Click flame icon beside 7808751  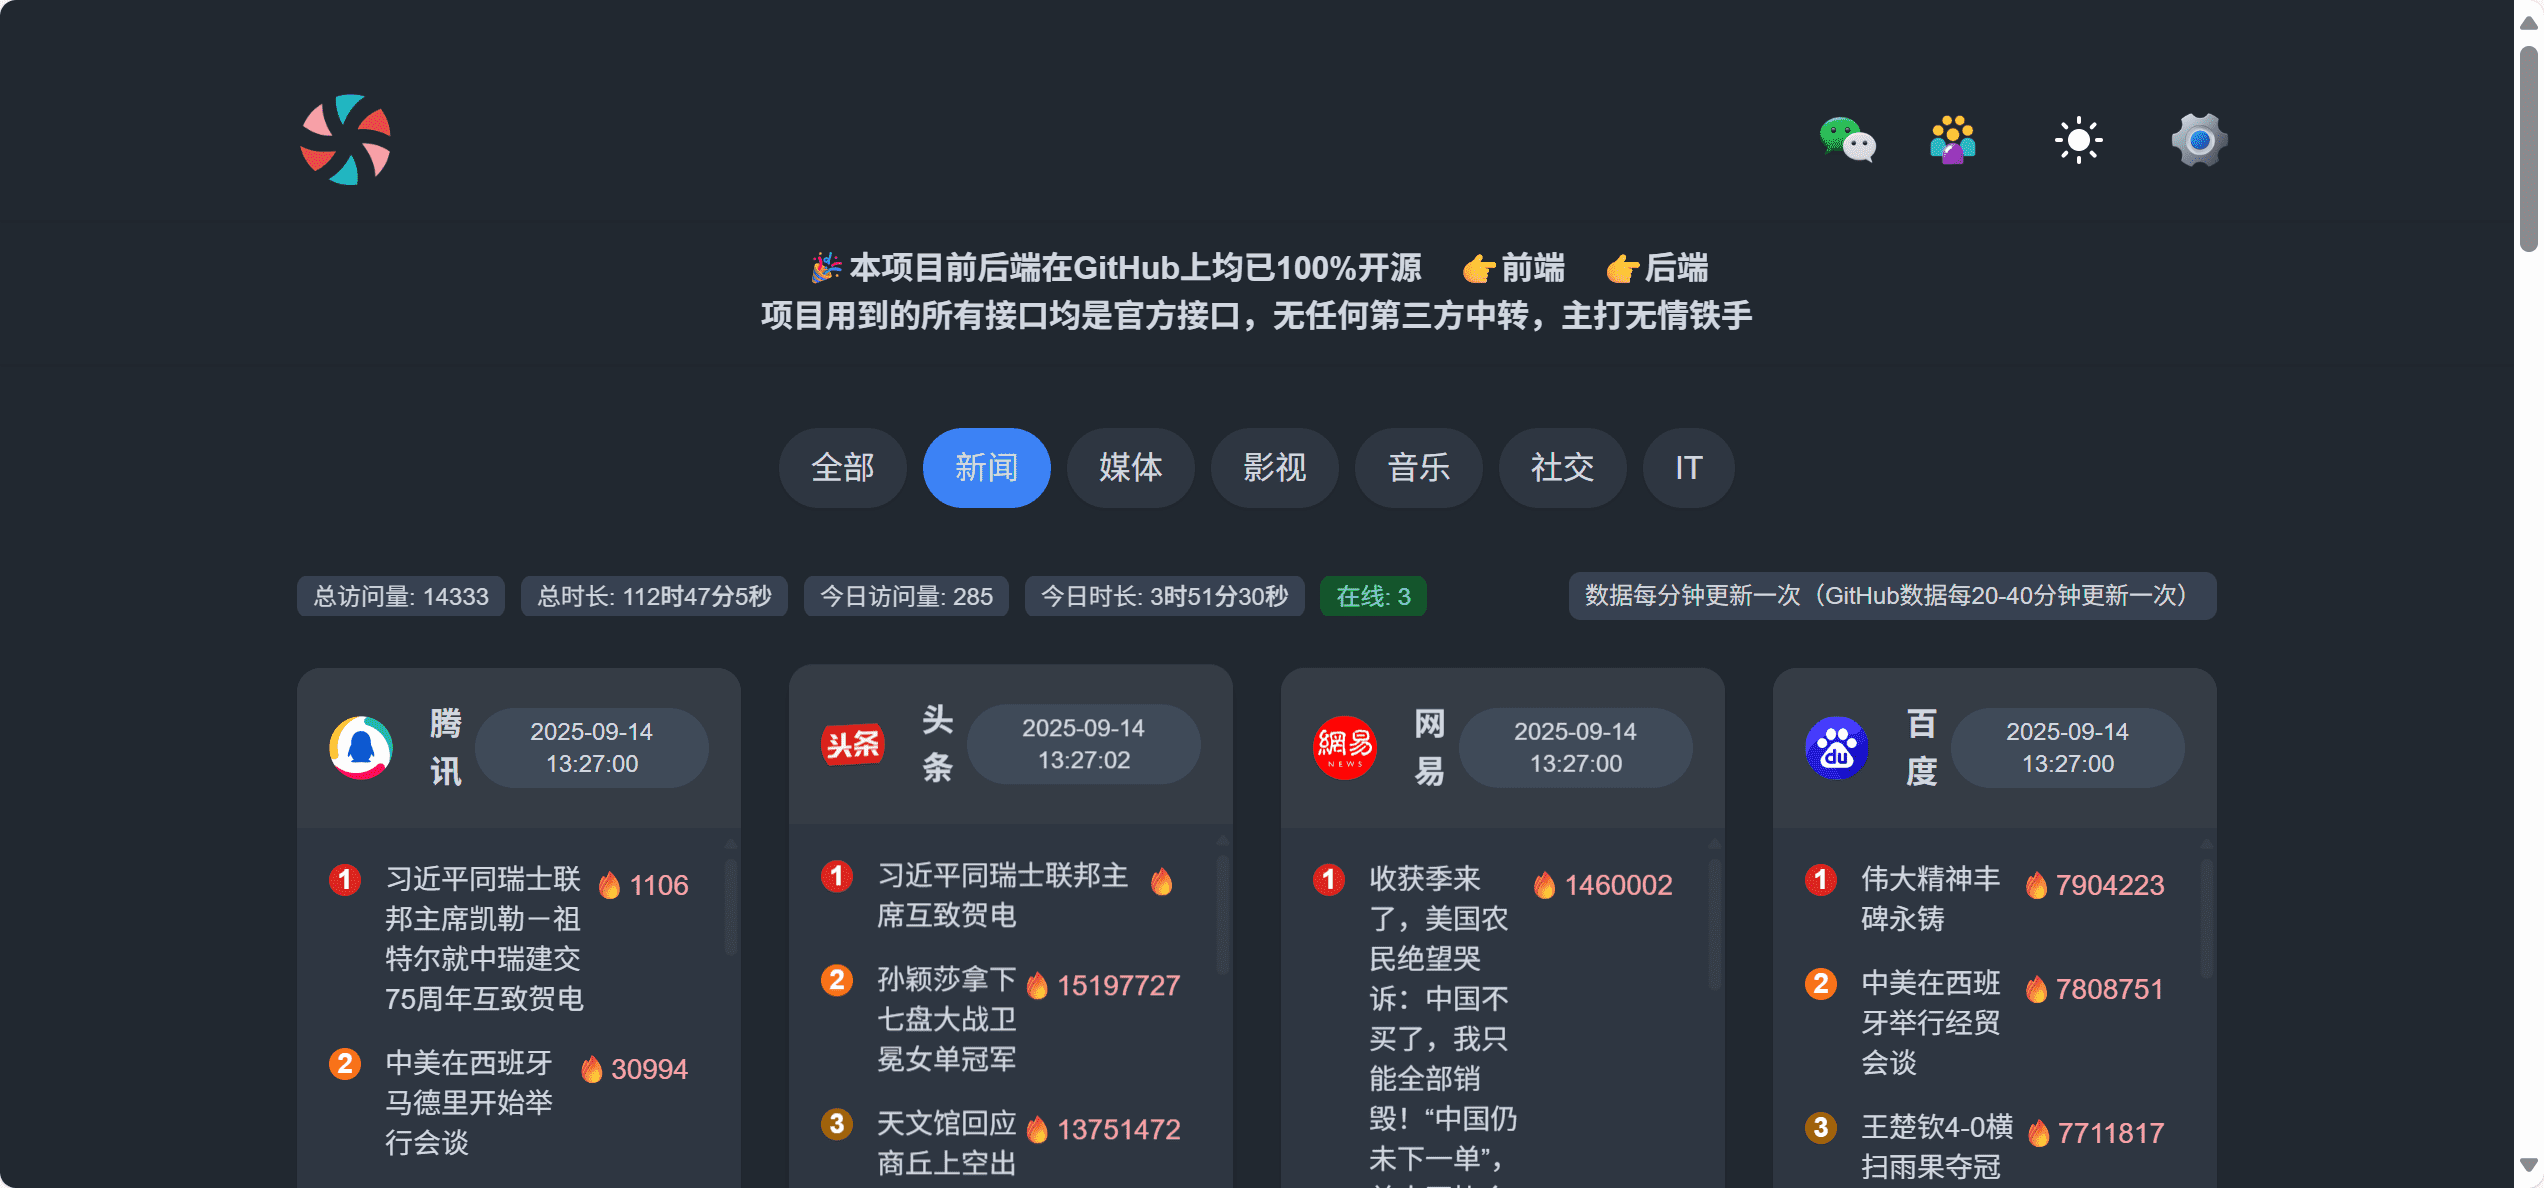(2036, 989)
